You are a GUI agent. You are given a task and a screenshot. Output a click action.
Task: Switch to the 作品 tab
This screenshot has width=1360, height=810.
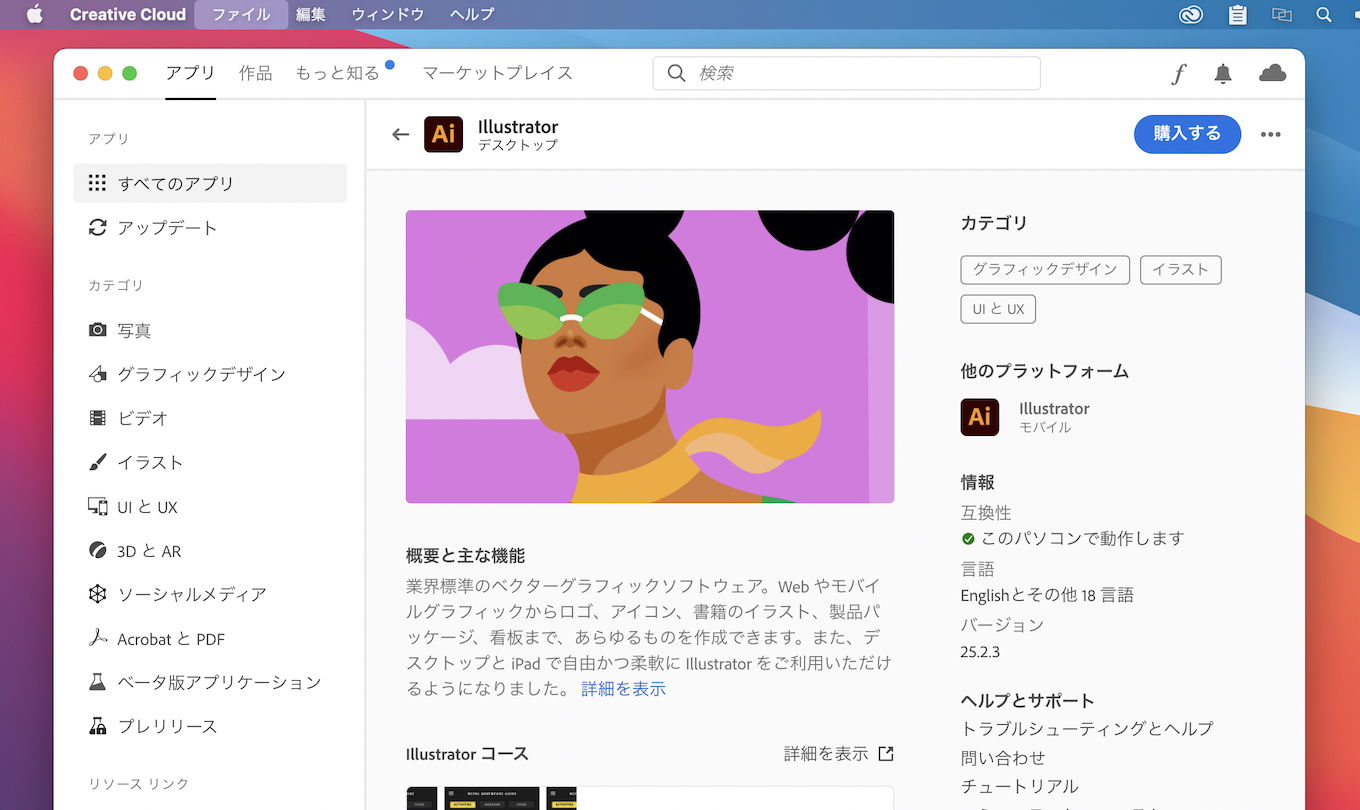click(255, 73)
